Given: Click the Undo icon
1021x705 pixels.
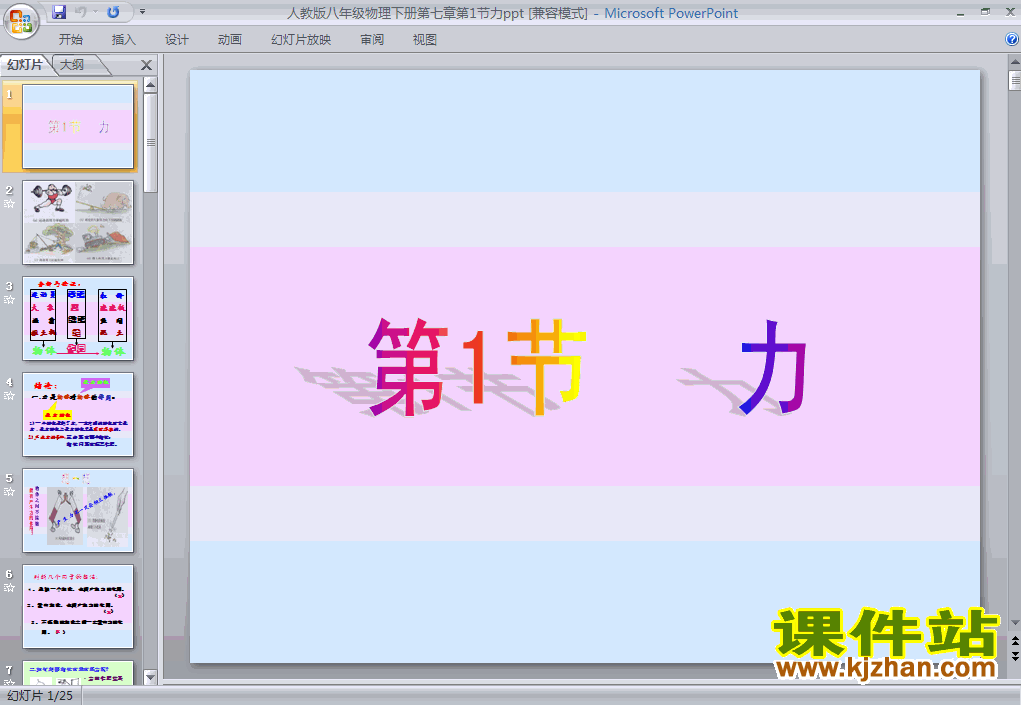Looking at the screenshot, I should (81, 12).
